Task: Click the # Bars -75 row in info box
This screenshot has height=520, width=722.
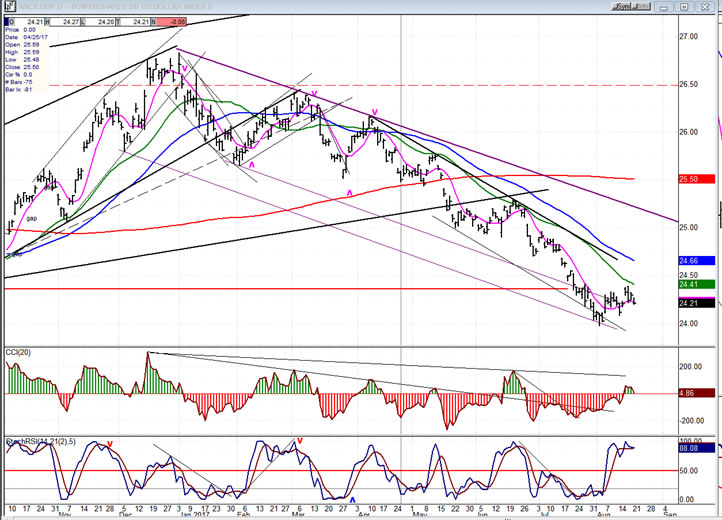Action: (x=19, y=82)
